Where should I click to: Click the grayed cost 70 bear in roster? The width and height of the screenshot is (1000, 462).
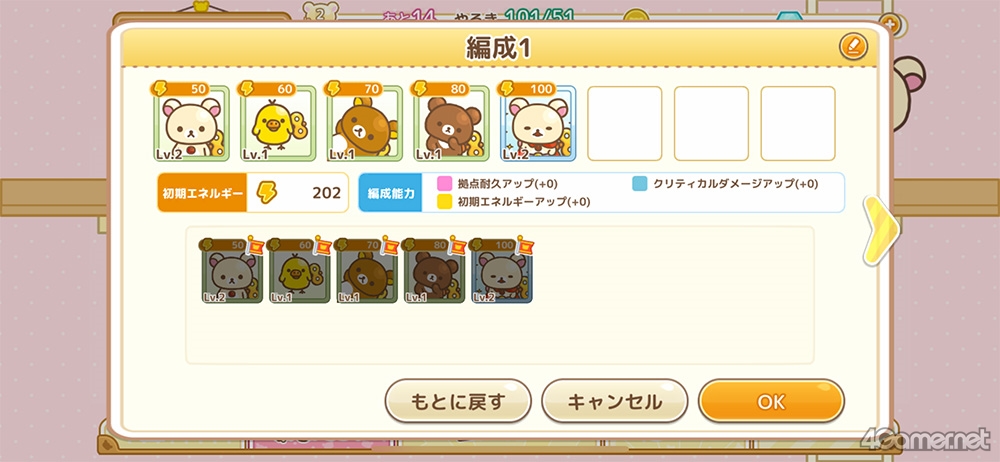point(367,271)
